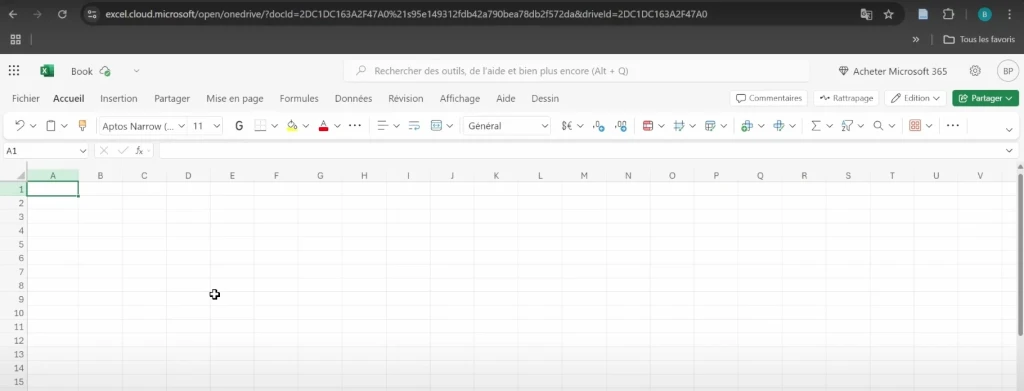Switch to the Mise en page tab

[234, 99]
